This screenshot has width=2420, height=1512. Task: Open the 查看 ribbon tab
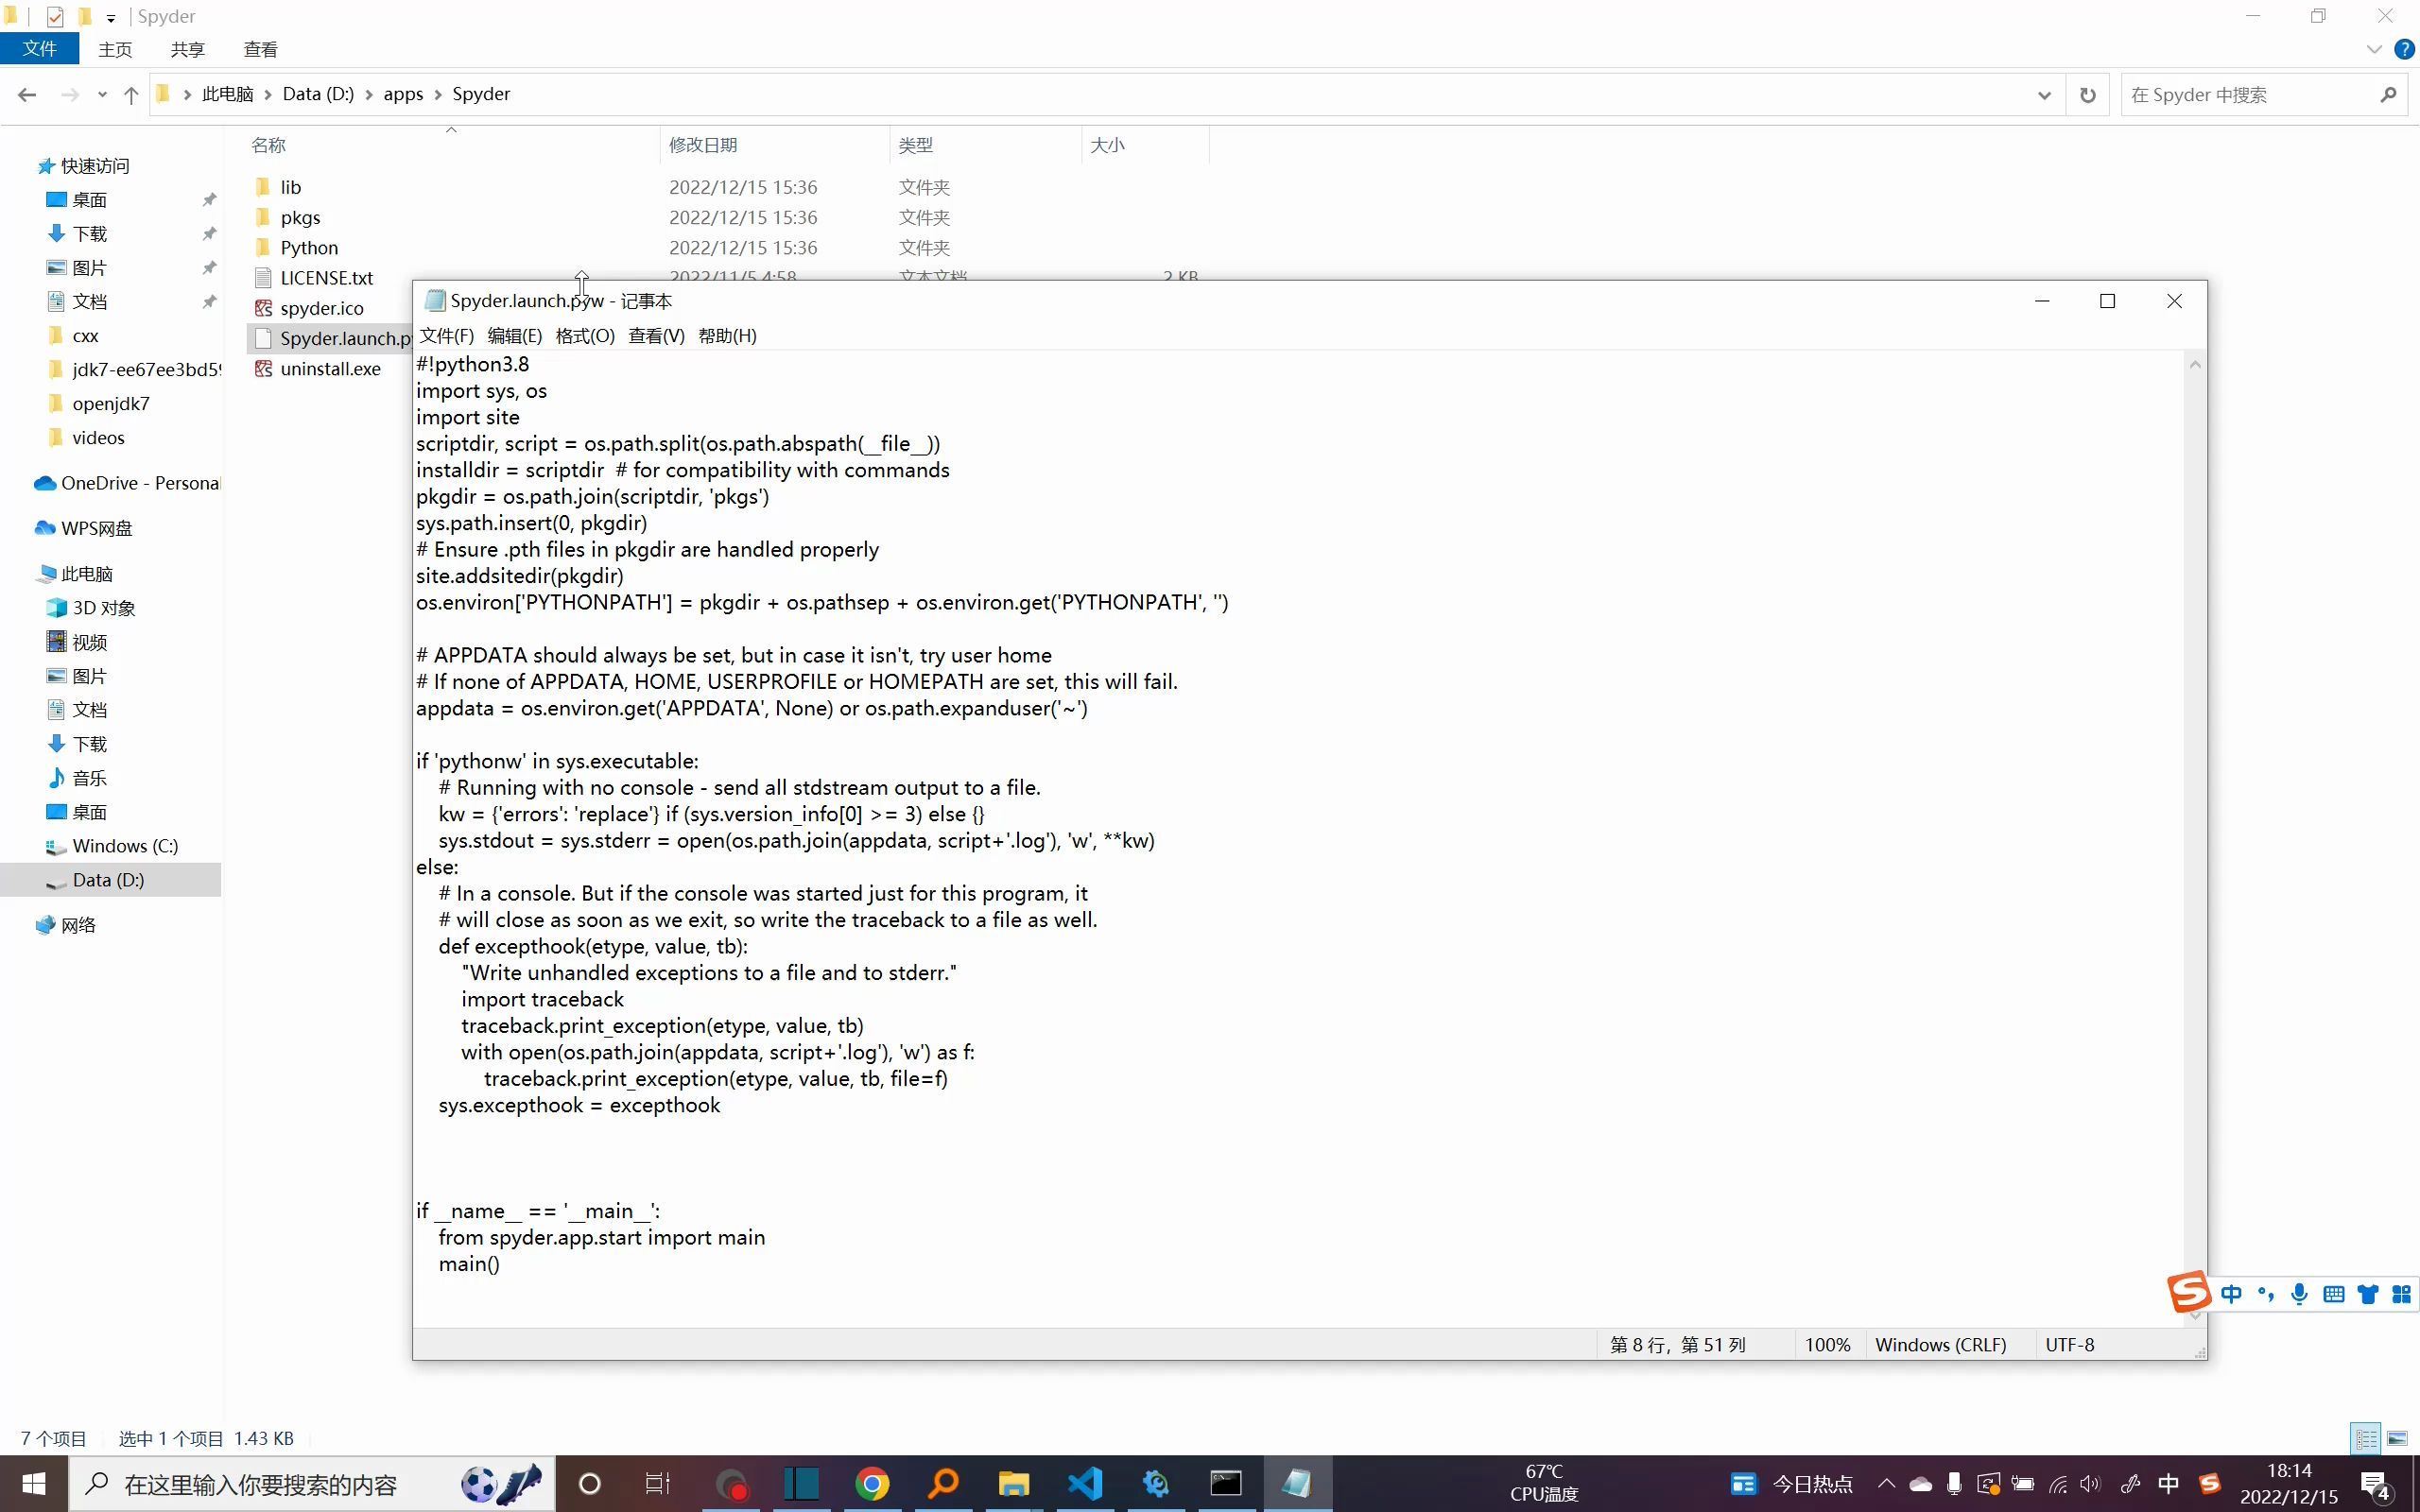tap(260, 49)
